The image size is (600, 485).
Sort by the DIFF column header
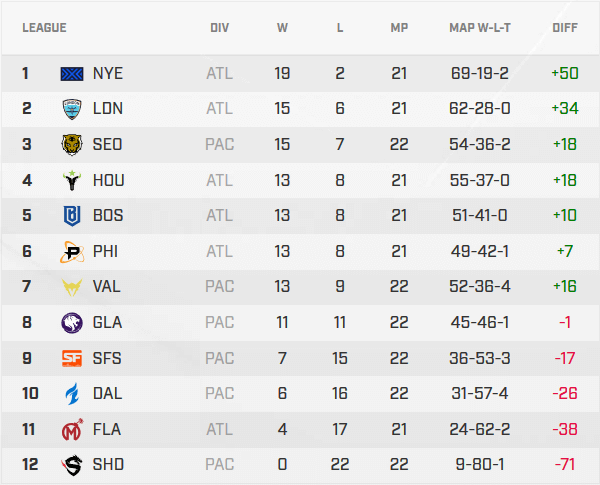564,28
